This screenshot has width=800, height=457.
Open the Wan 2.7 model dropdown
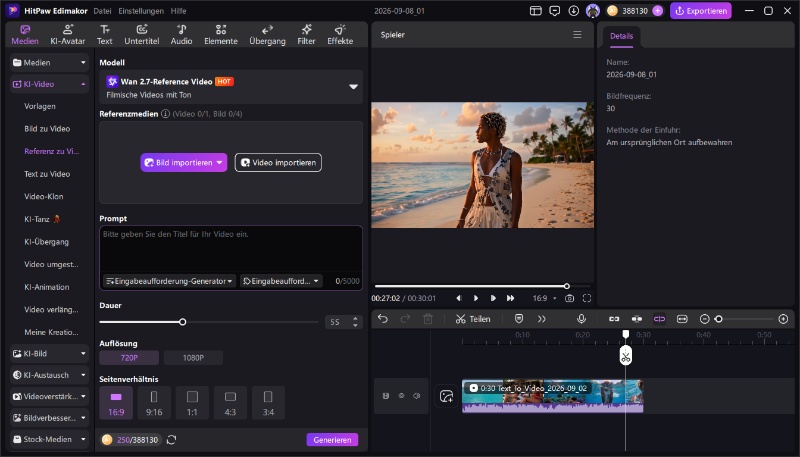231,87
